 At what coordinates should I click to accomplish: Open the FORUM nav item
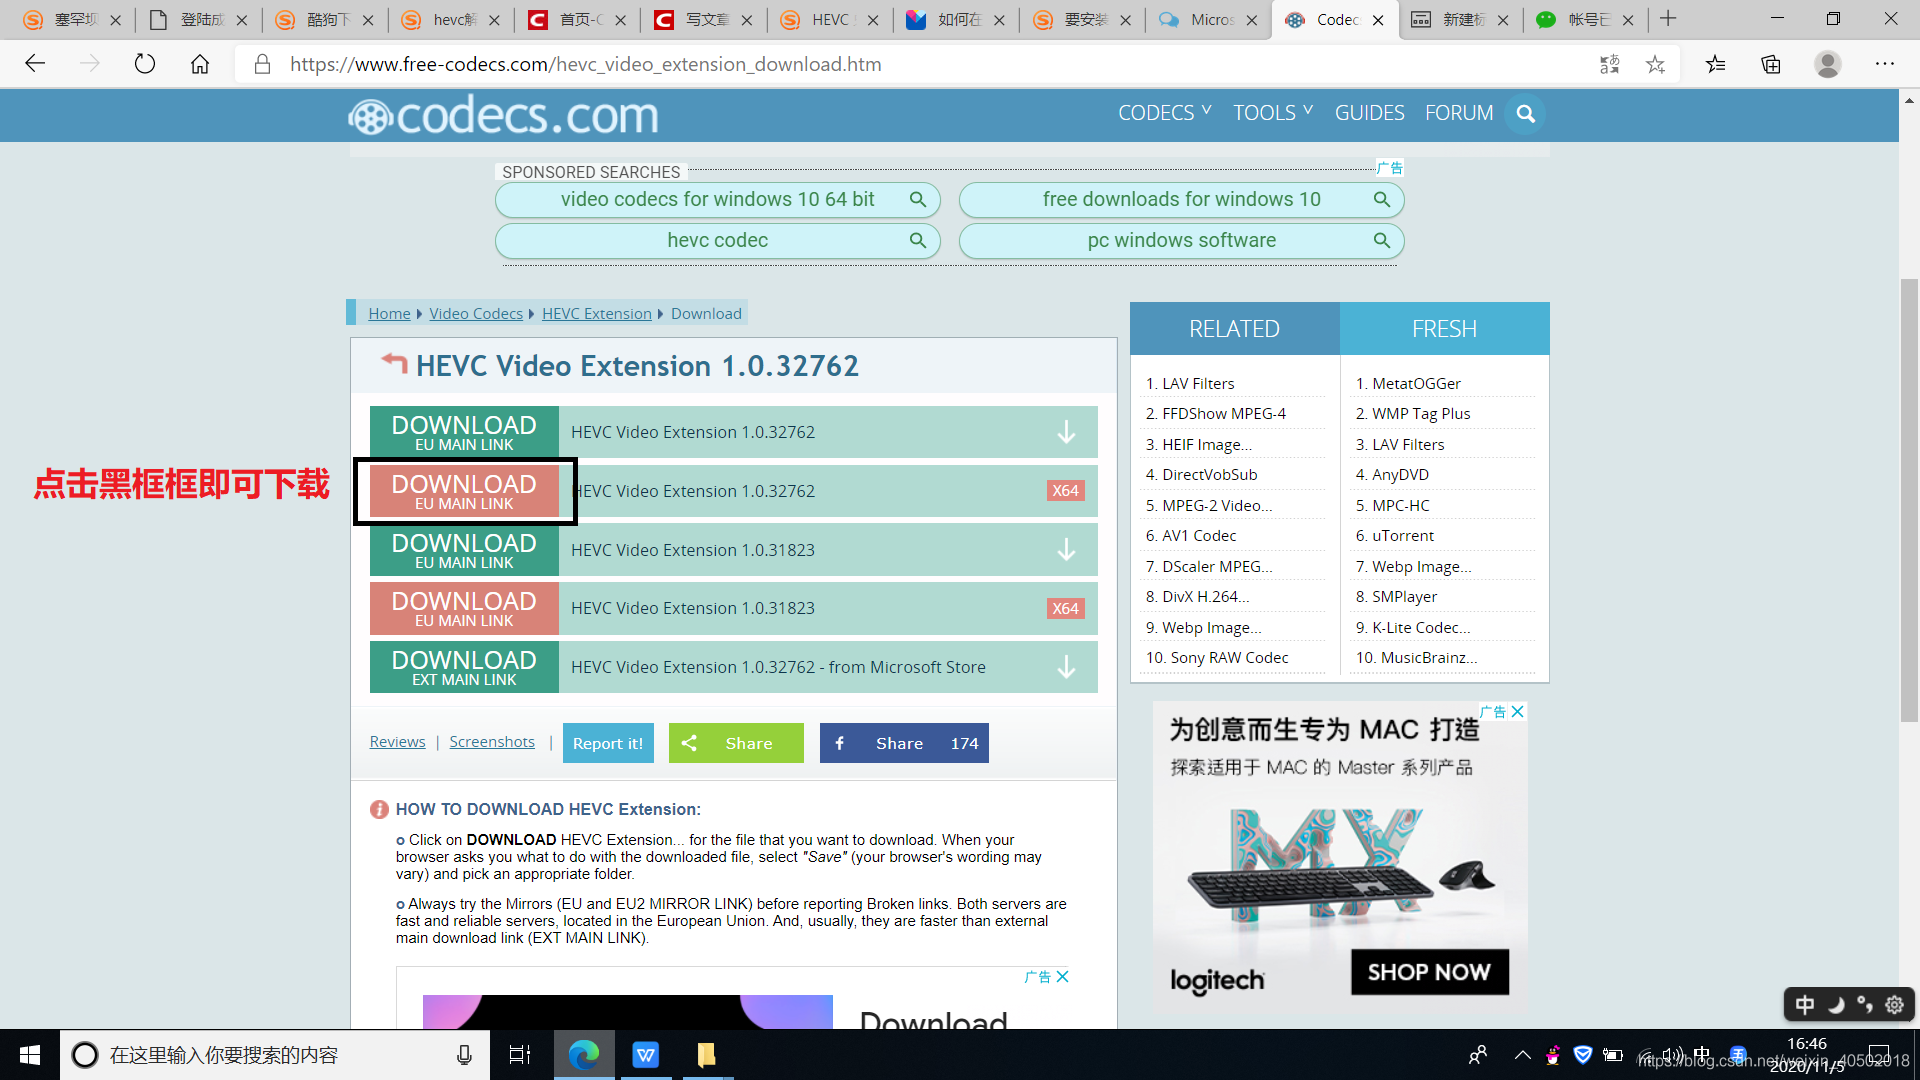(x=1459, y=113)
